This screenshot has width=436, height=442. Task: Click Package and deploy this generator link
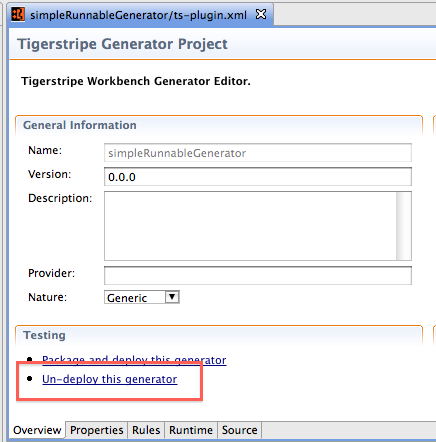(x=134, y=360)
